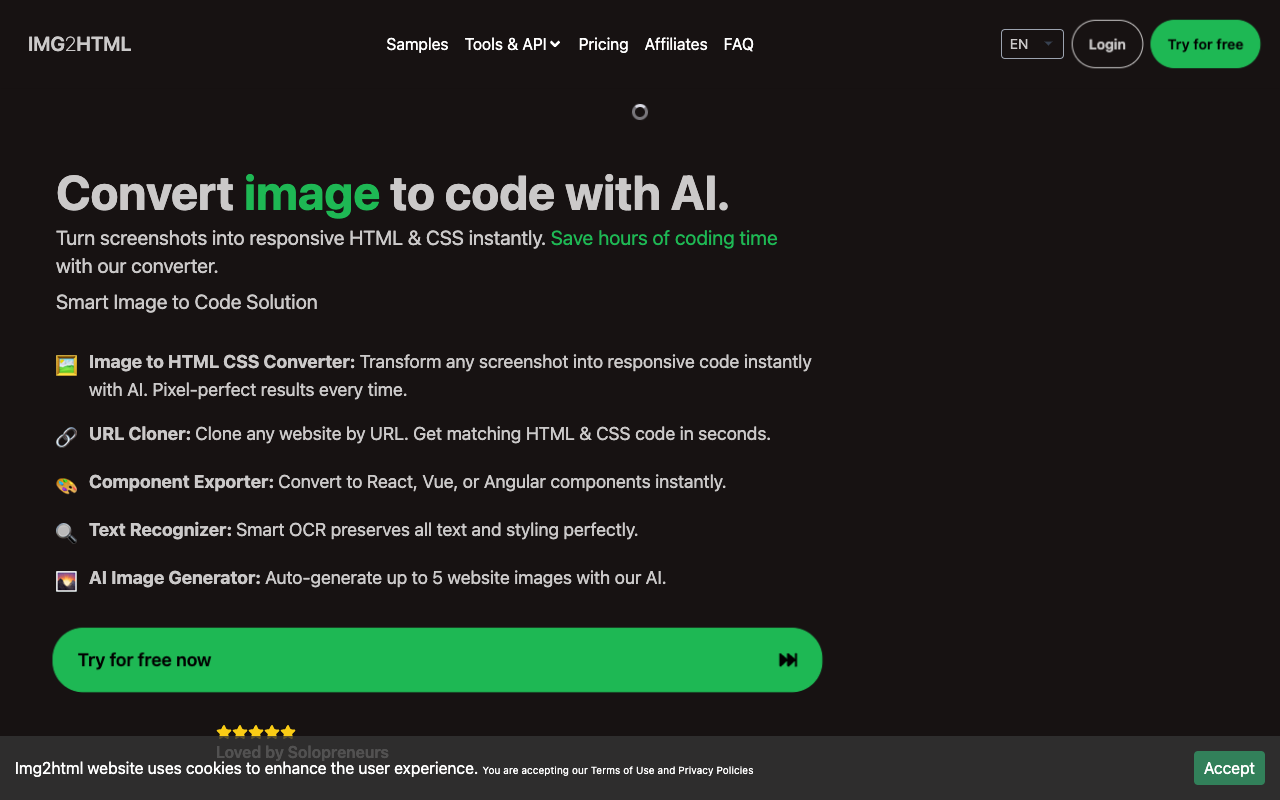Click the Login button
1280x800 pixels.
[x=1107, y=44]
